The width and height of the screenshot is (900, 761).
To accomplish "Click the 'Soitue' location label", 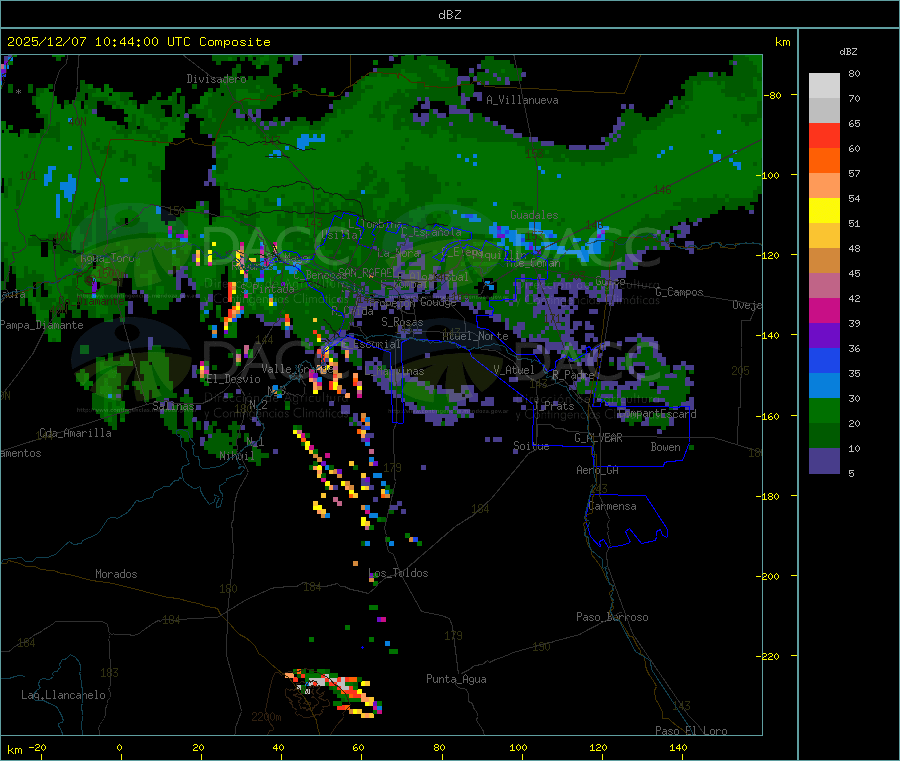I will coord(531,446).
